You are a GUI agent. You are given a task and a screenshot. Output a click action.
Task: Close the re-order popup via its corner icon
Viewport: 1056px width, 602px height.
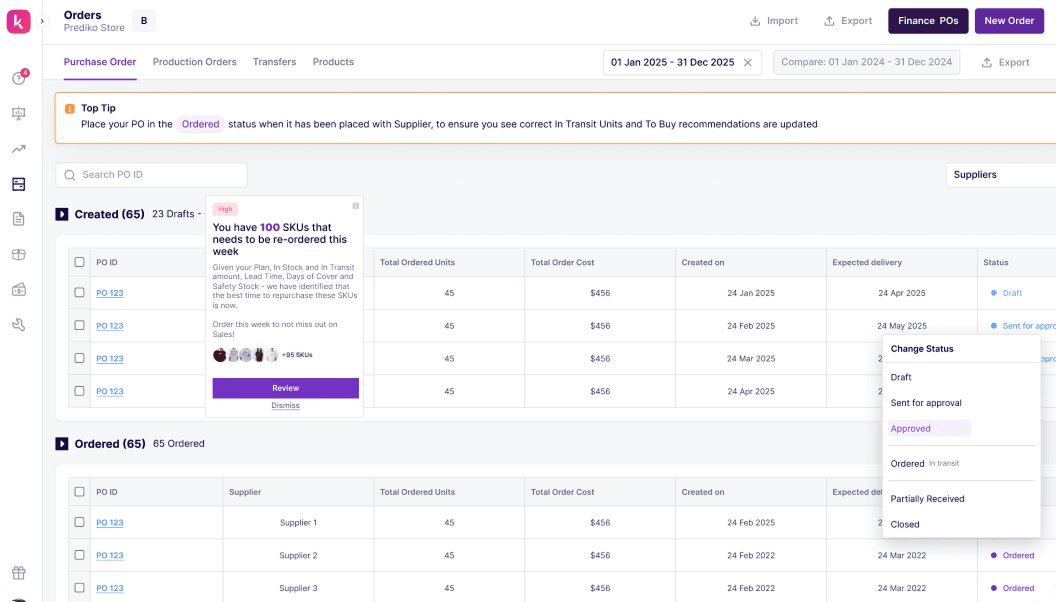[x=356, y=206]
